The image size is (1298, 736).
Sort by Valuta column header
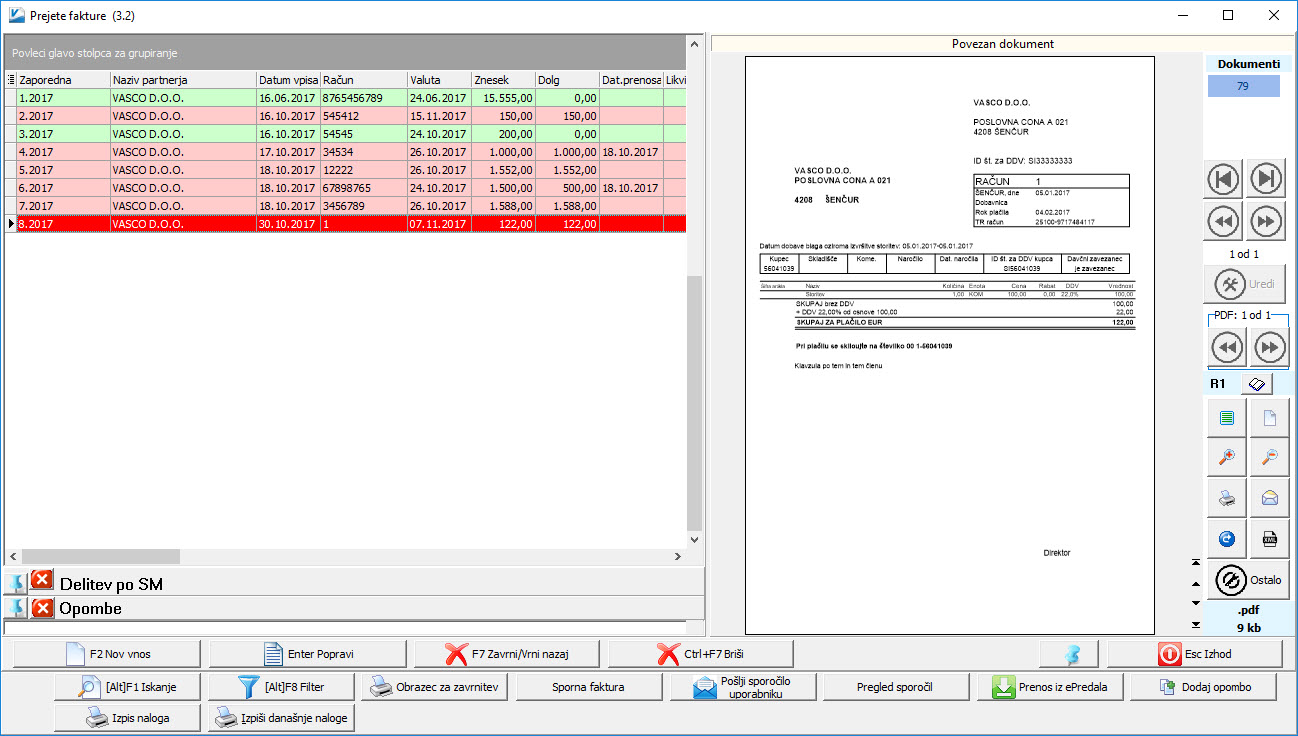[438, 80]
